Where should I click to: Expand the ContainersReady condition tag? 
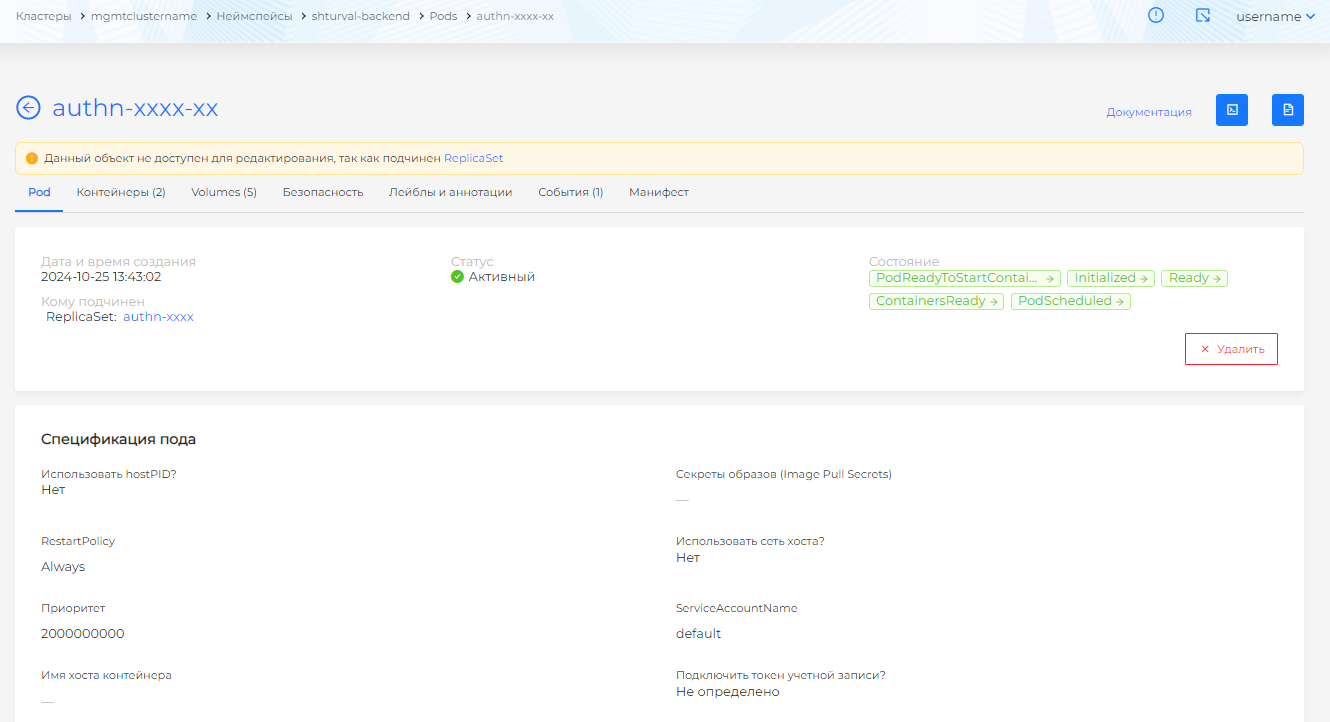[x=936, y=301]
